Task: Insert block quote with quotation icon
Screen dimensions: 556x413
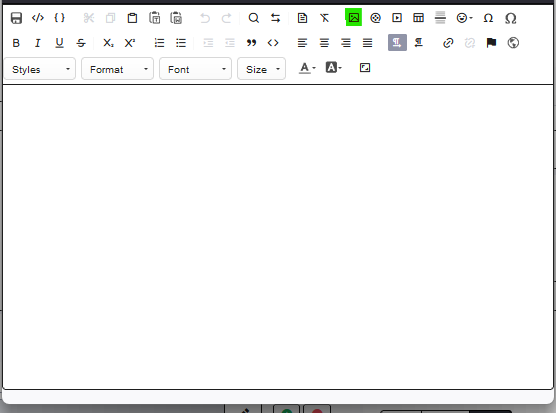Action: 251,43
